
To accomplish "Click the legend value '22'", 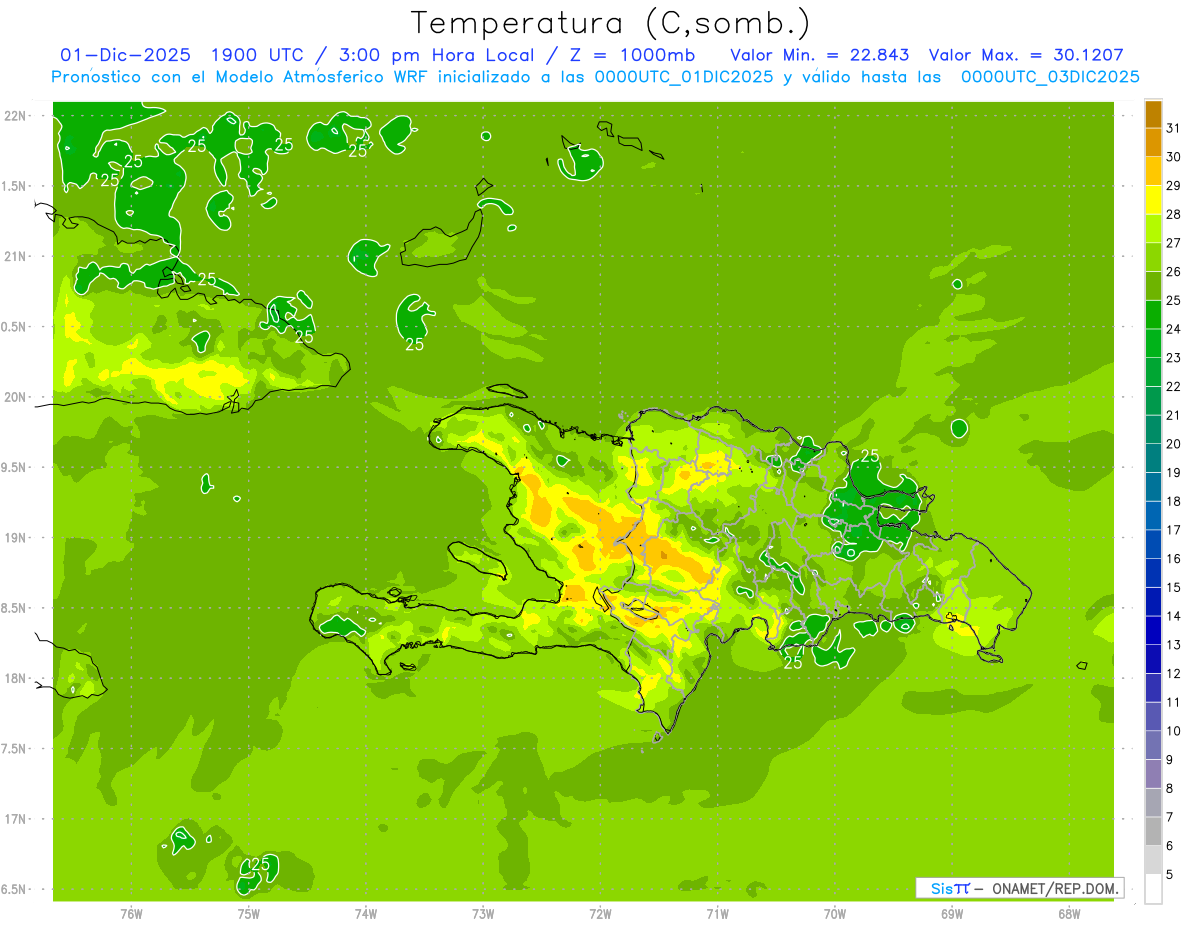I will point(1174,387).
